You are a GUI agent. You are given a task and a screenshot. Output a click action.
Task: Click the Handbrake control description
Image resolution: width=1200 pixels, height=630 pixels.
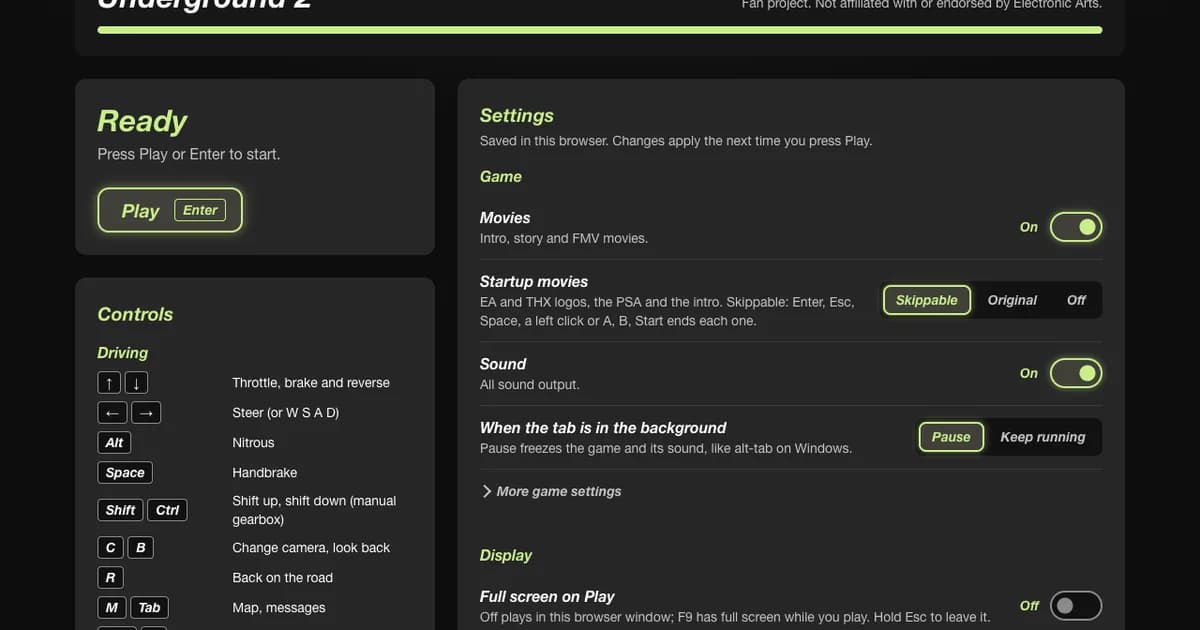click(x=265, y=473)
